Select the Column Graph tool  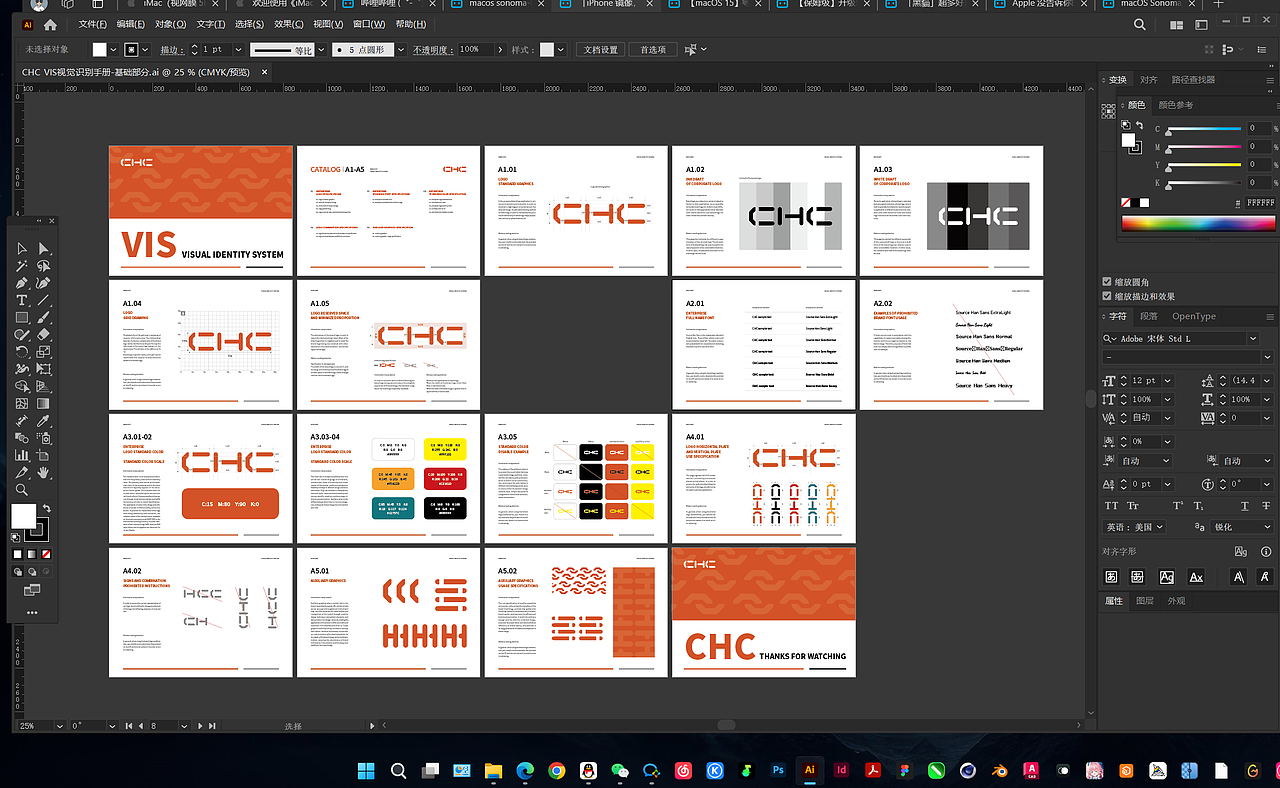click(x=22, y=456)
